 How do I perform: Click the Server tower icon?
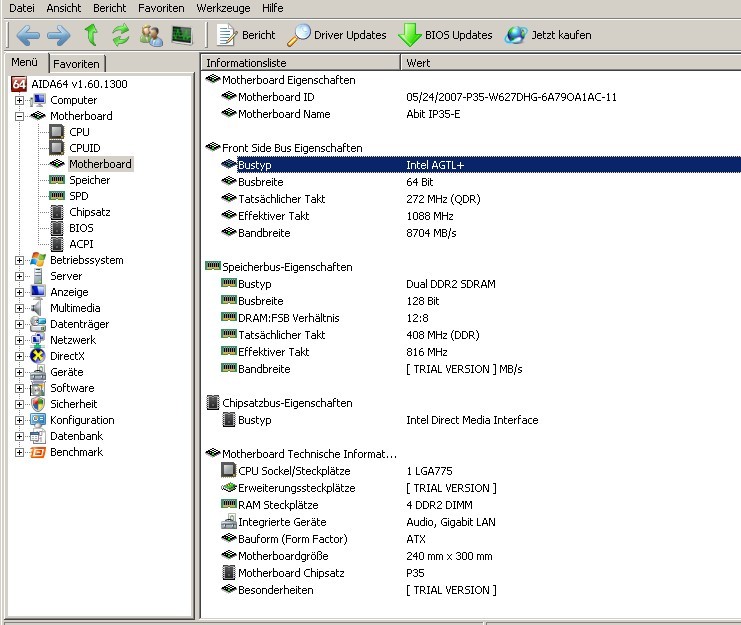click(x=38, y=276)
